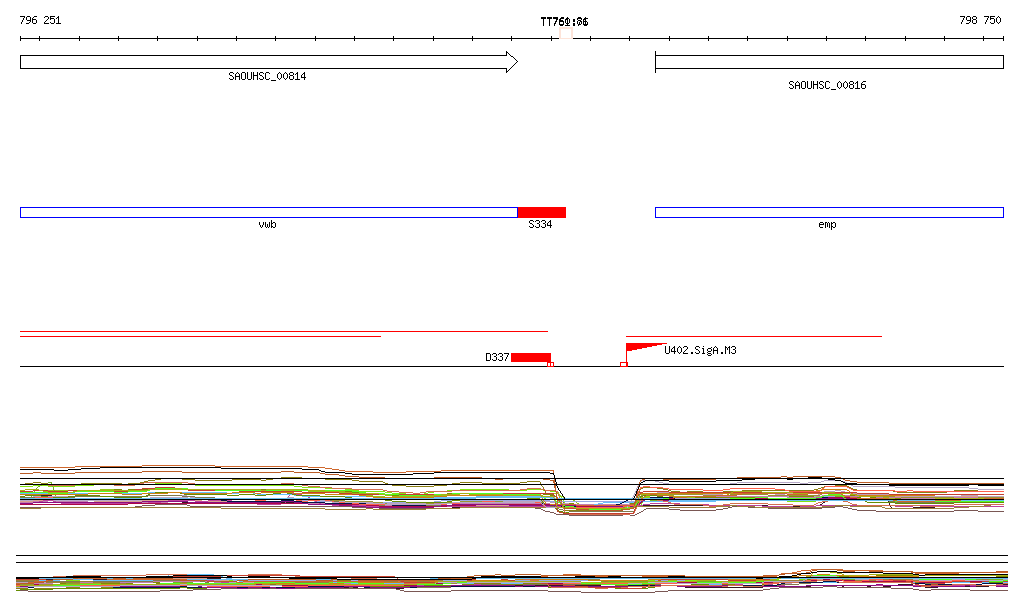Click the 798 750 end coordinate
The width and height of the screenshot is (1024, 611).
pos(980,20)
